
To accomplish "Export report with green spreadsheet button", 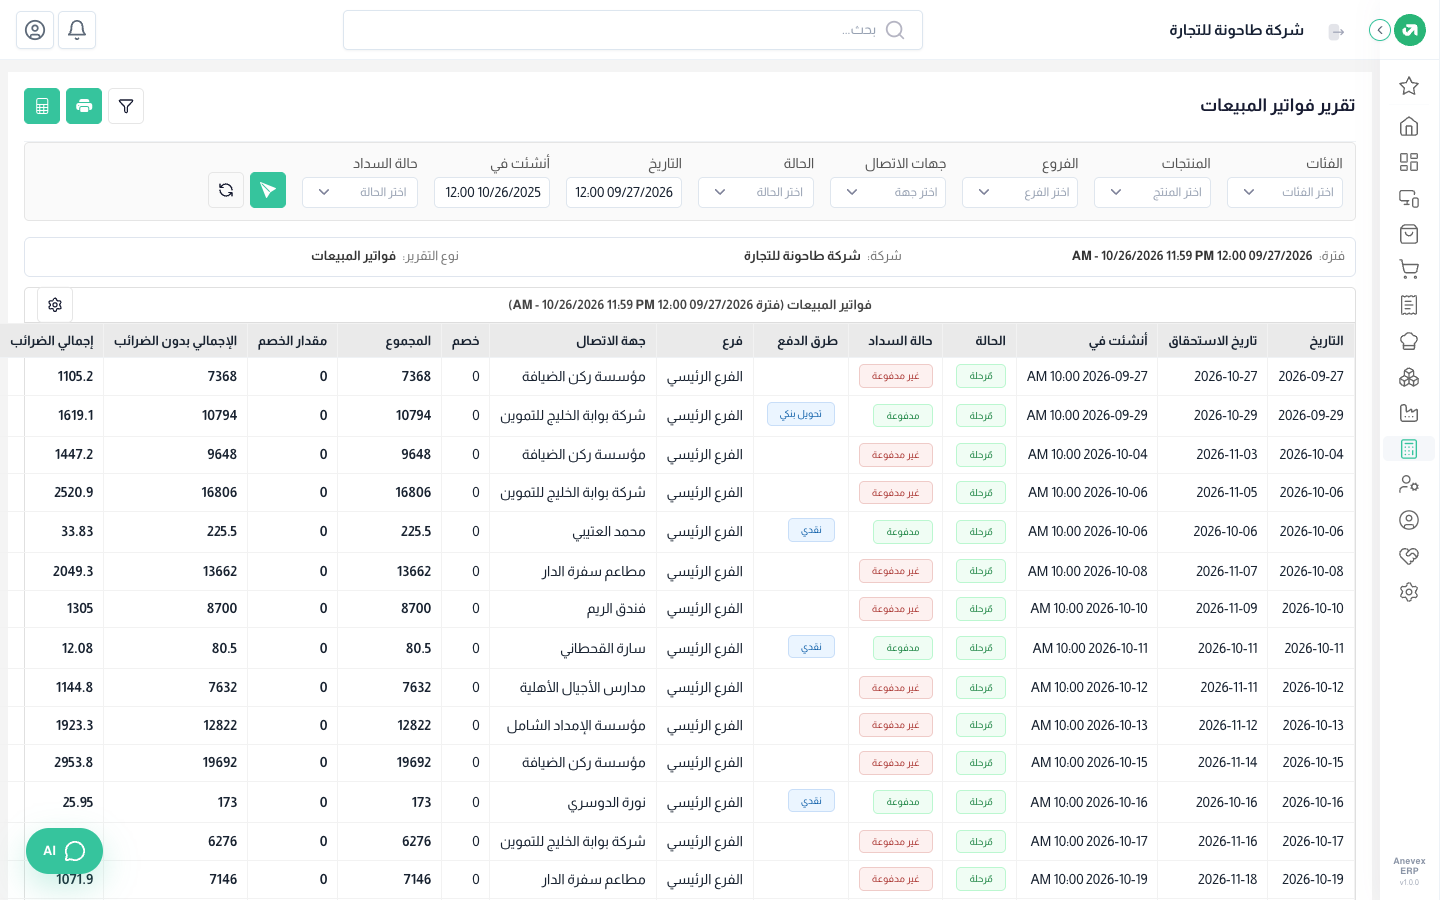I will click(x=42, y=106).
